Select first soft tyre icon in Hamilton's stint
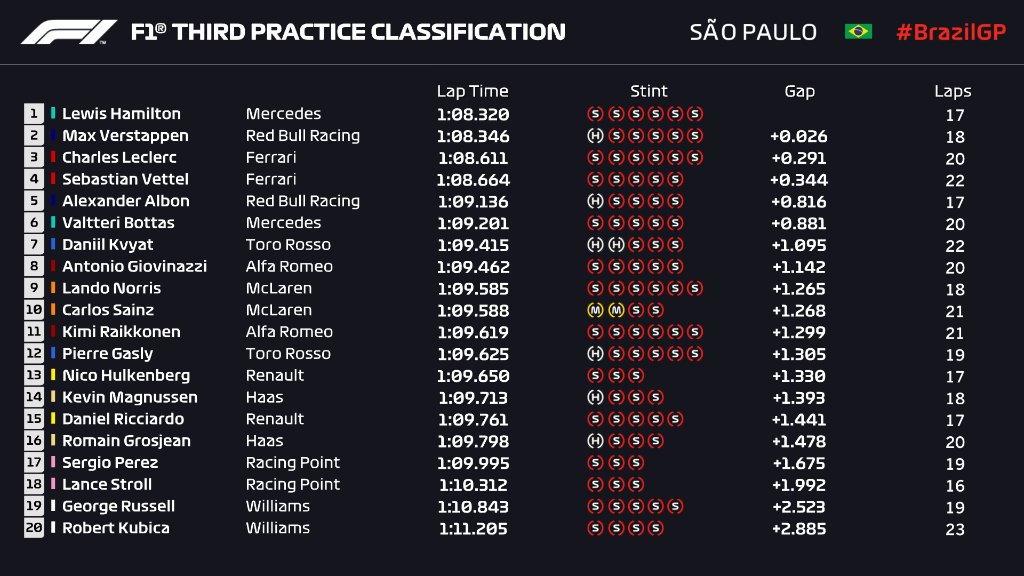Screen dimensions: 1024x576 pyautogui.click(x=595, y=114)
